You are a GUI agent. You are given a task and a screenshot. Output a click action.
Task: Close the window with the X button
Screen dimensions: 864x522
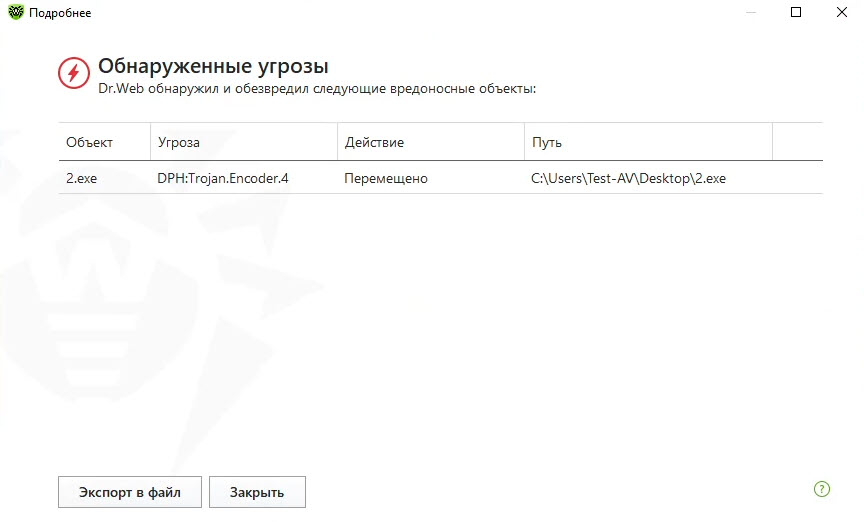(x=841, y=13)
